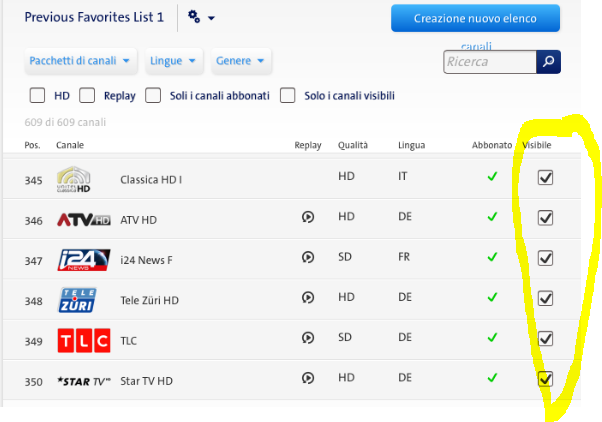The image size is (602, 422).
Task: Expand the Pacchetti di canali dropdown
Action: [x=82, y=61]
